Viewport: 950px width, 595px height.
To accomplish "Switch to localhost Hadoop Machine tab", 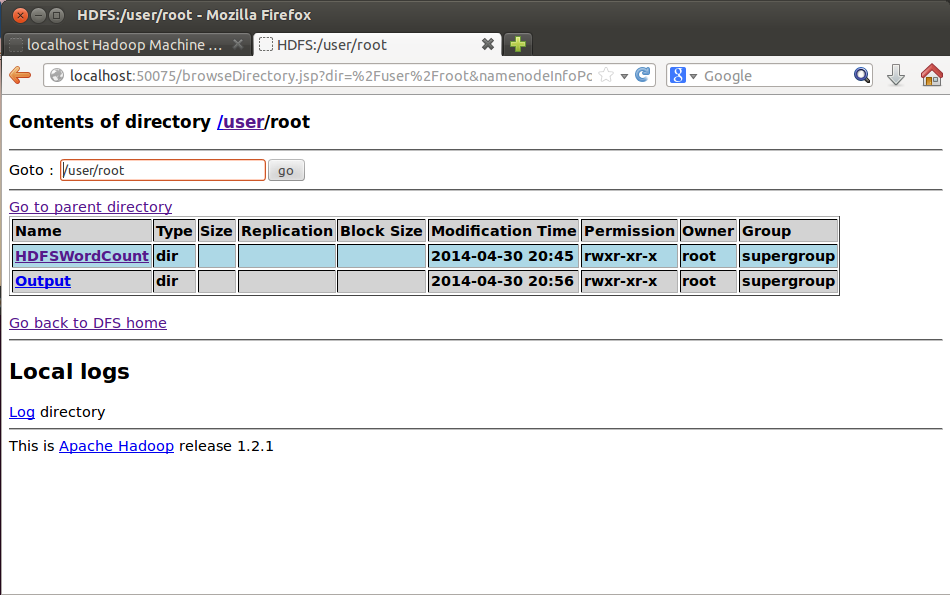I will tap(127, 45).
